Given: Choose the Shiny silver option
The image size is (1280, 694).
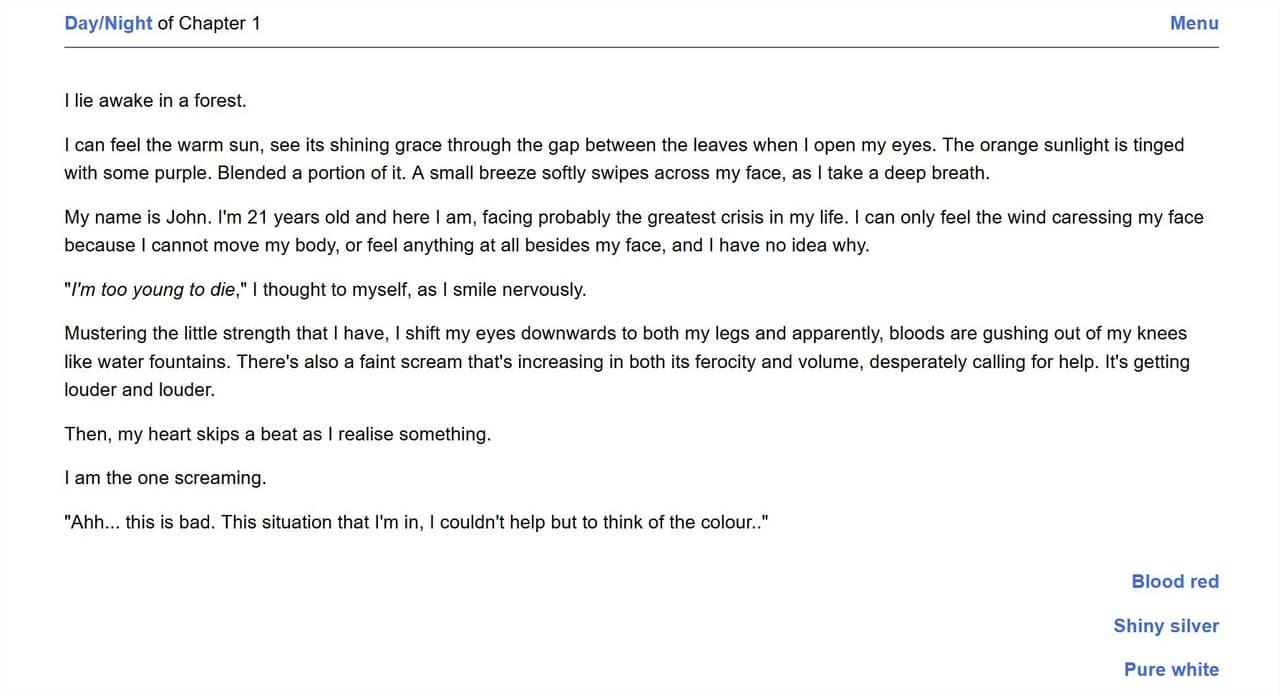Looking at the screenshot, I should click(1166, 625).
